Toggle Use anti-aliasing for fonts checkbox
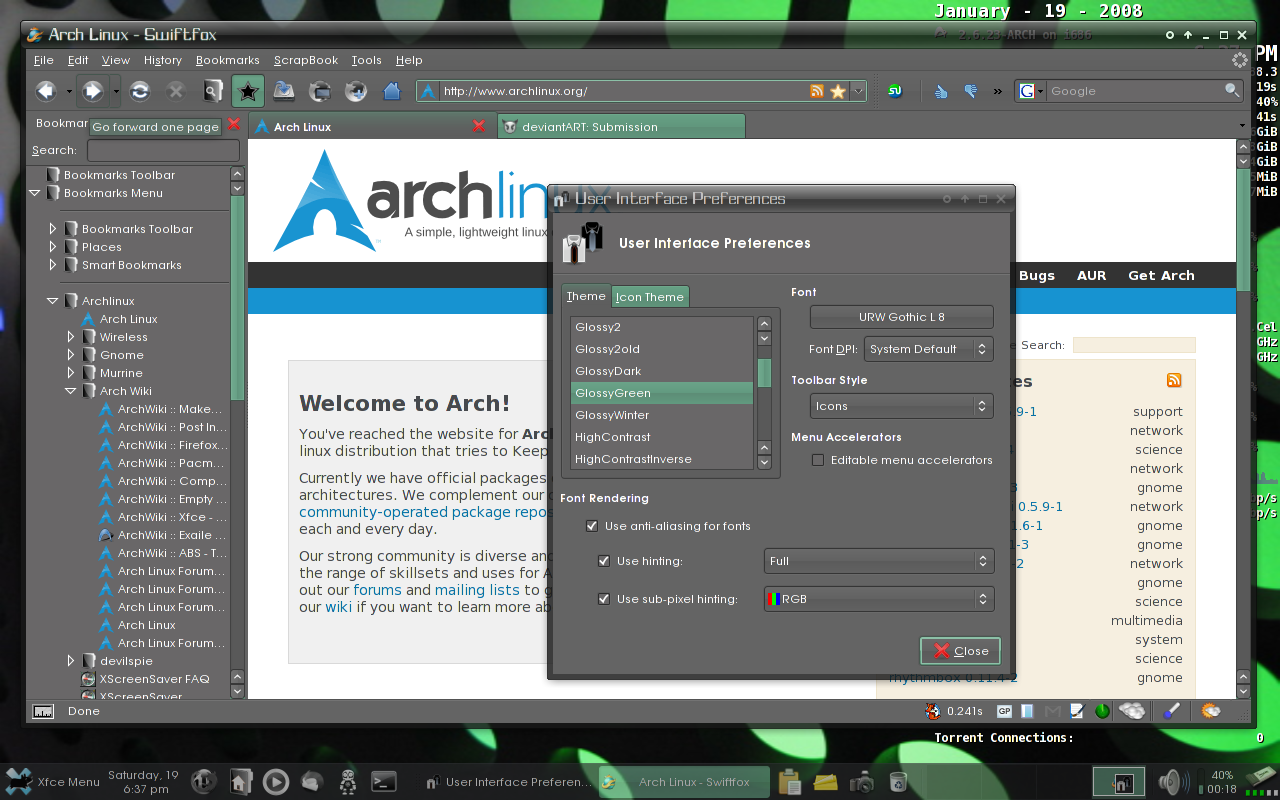 592,526
